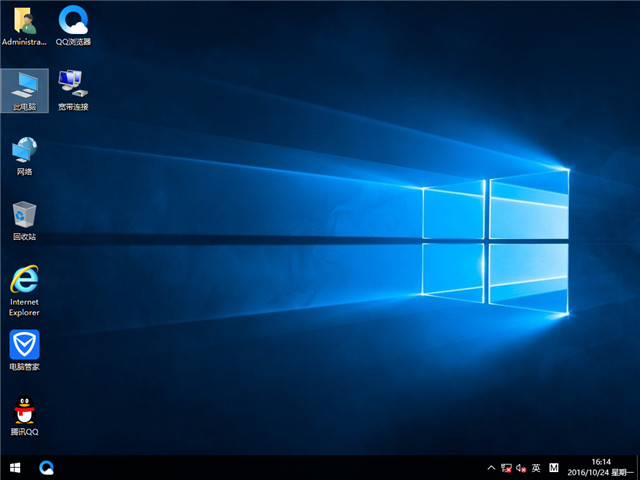Expand the hidden system tray icons
The height and width of the screenshot is (480, 640).
[490, 467]
